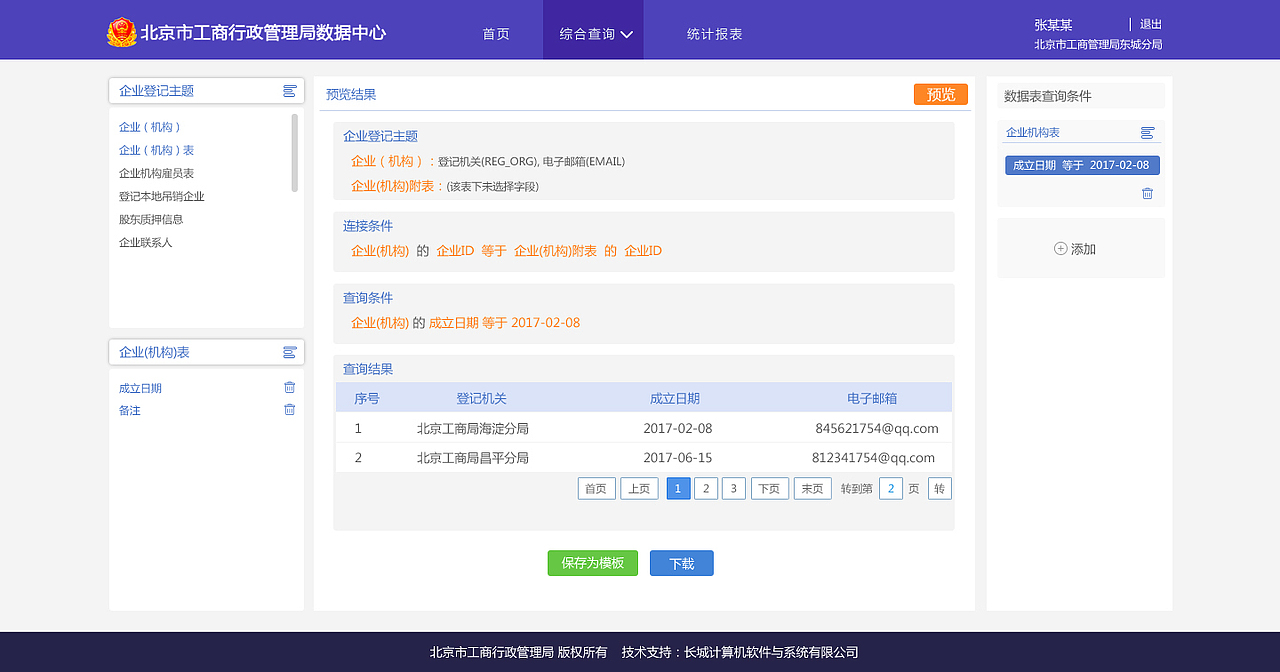Delete 备注 field with trash icon

(x=290, y=410)
